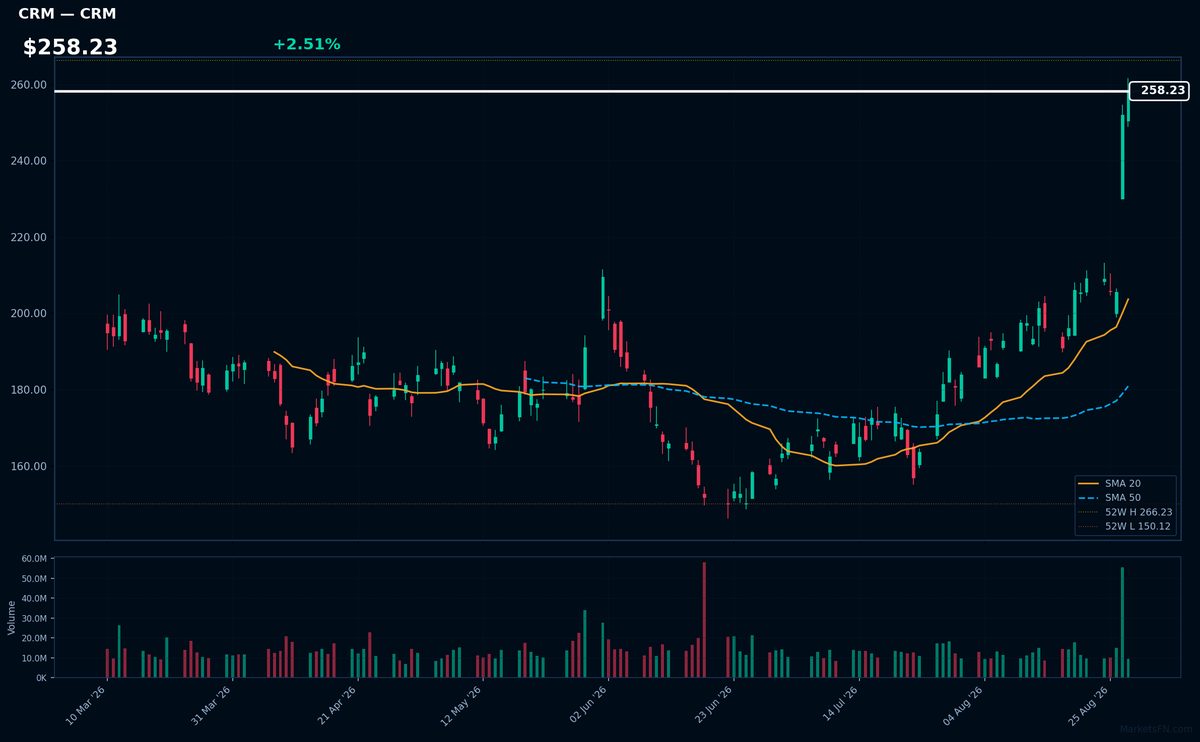The width and height of the screenshot is (1200, 742).
Task: Click the 10 Mar '26 date label
Action: (x=84, y=706)
